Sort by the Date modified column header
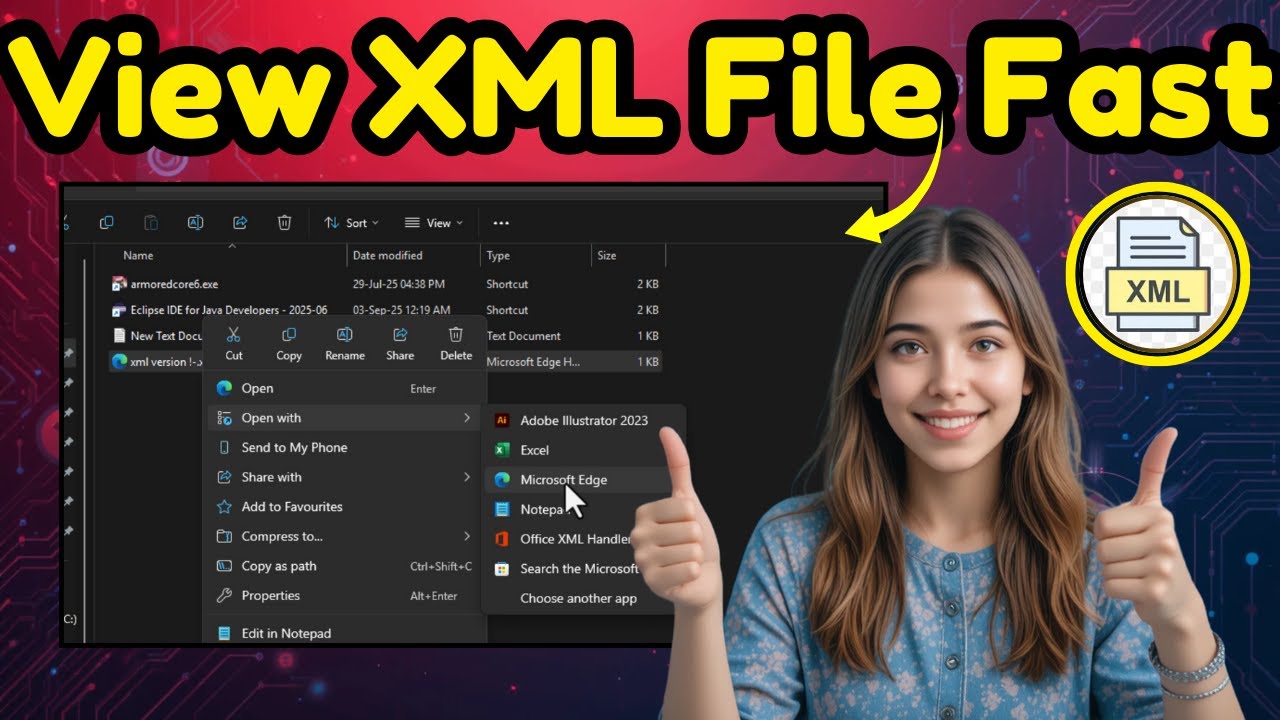Viewport: 1280px width, 720px height. (388, 256)
